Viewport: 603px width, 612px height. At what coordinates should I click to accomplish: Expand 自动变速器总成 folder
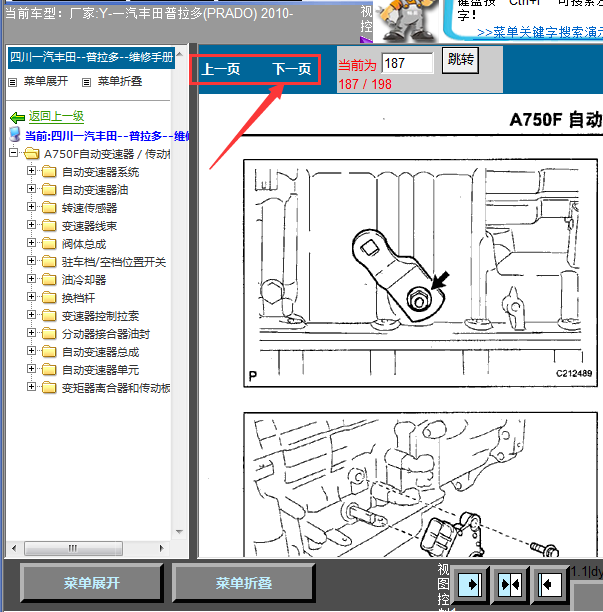[32, 350]
